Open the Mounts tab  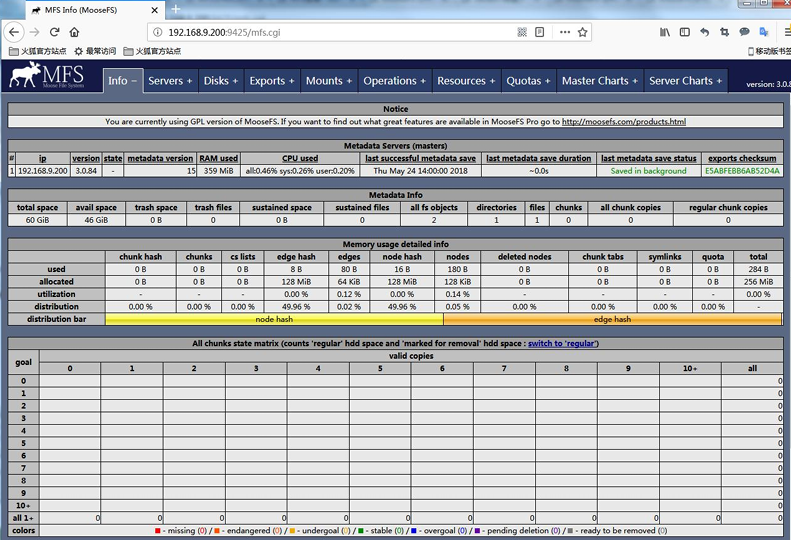coord(329,81)
